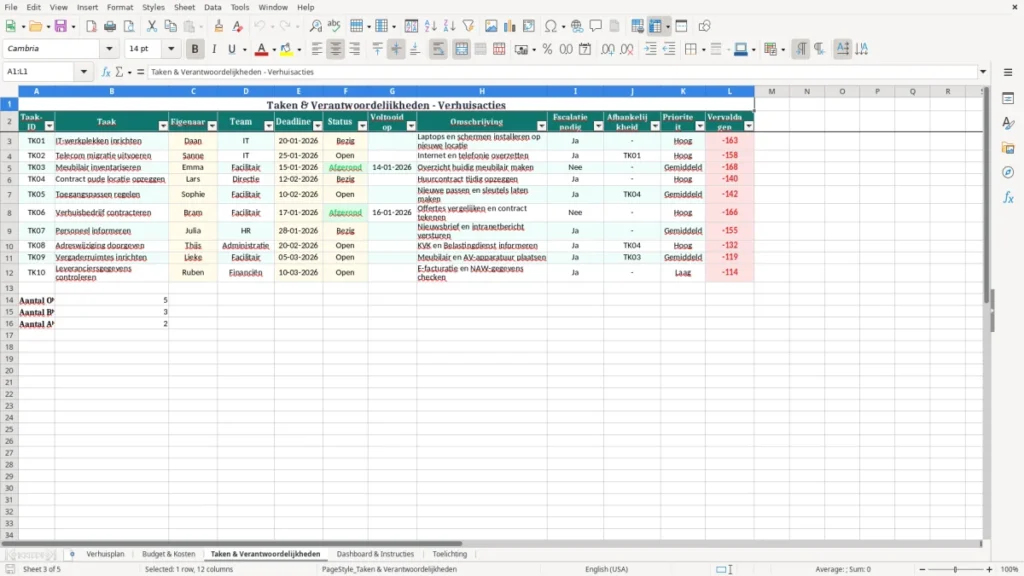The image size is (1024, 576).
Task: Click the Save document icon
Action: [61, 26]
